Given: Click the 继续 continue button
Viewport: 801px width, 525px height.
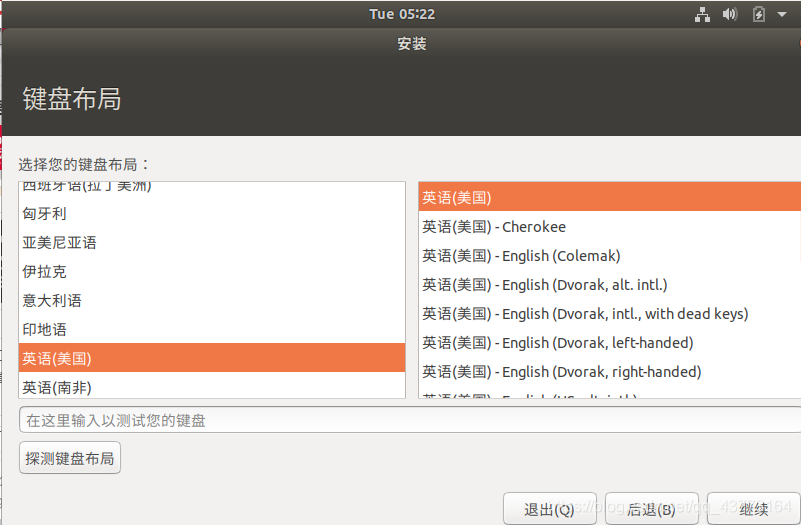Looking at the screenshot, I should click(x=753, y=509).
